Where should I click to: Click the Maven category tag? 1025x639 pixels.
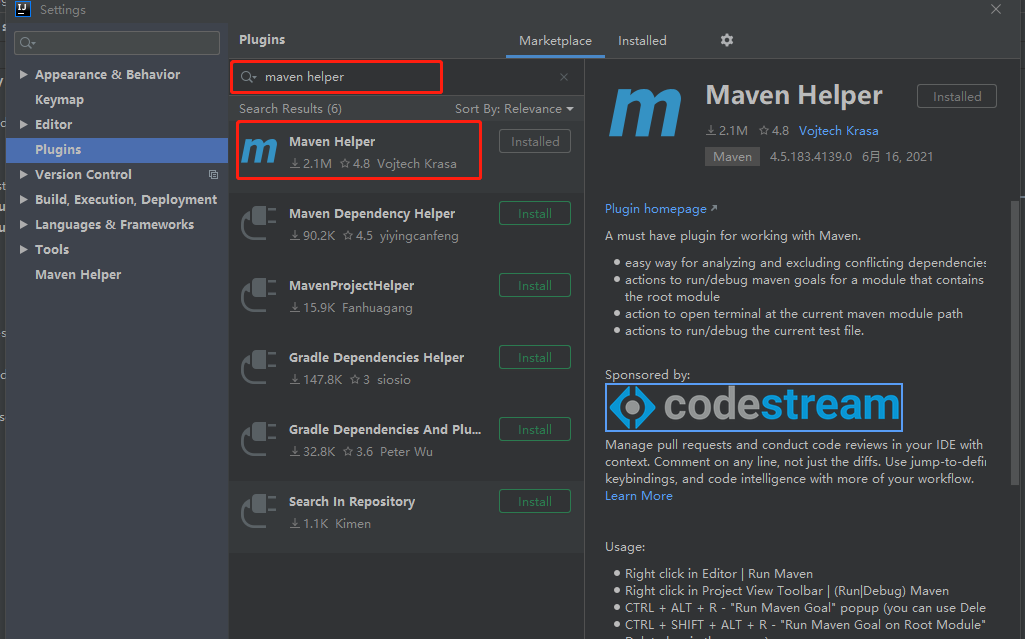click(732, 157)
